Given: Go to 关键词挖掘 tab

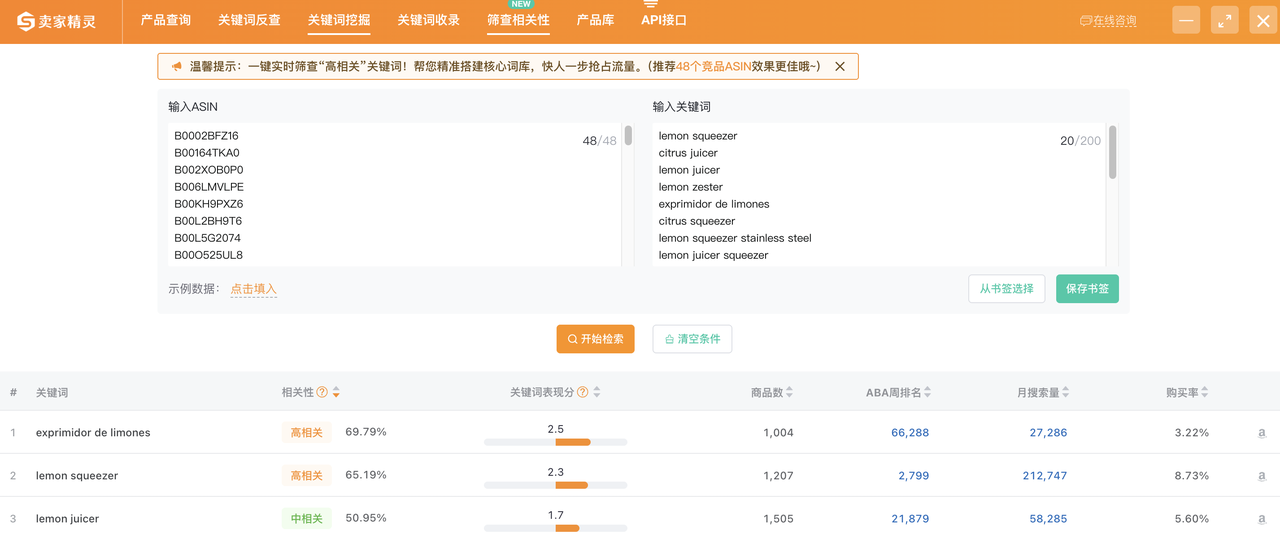Looking at the screenshot, I should click(x=339, y=20).
